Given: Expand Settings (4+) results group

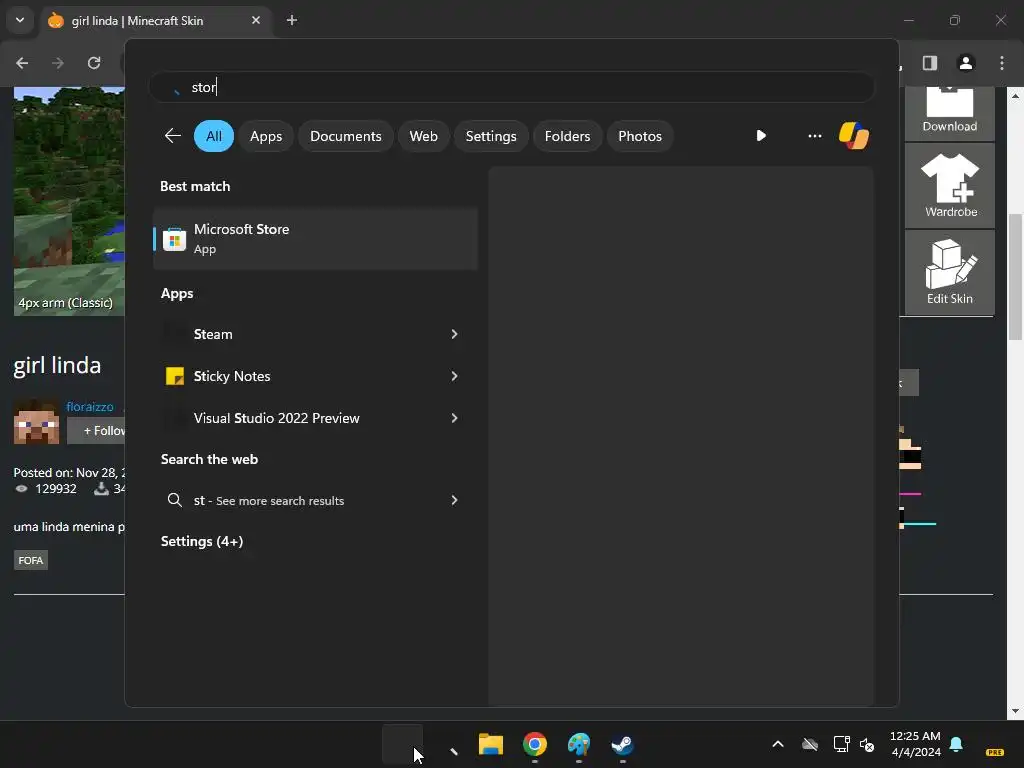Looking at the screenshot, I should tap(202, 541).
